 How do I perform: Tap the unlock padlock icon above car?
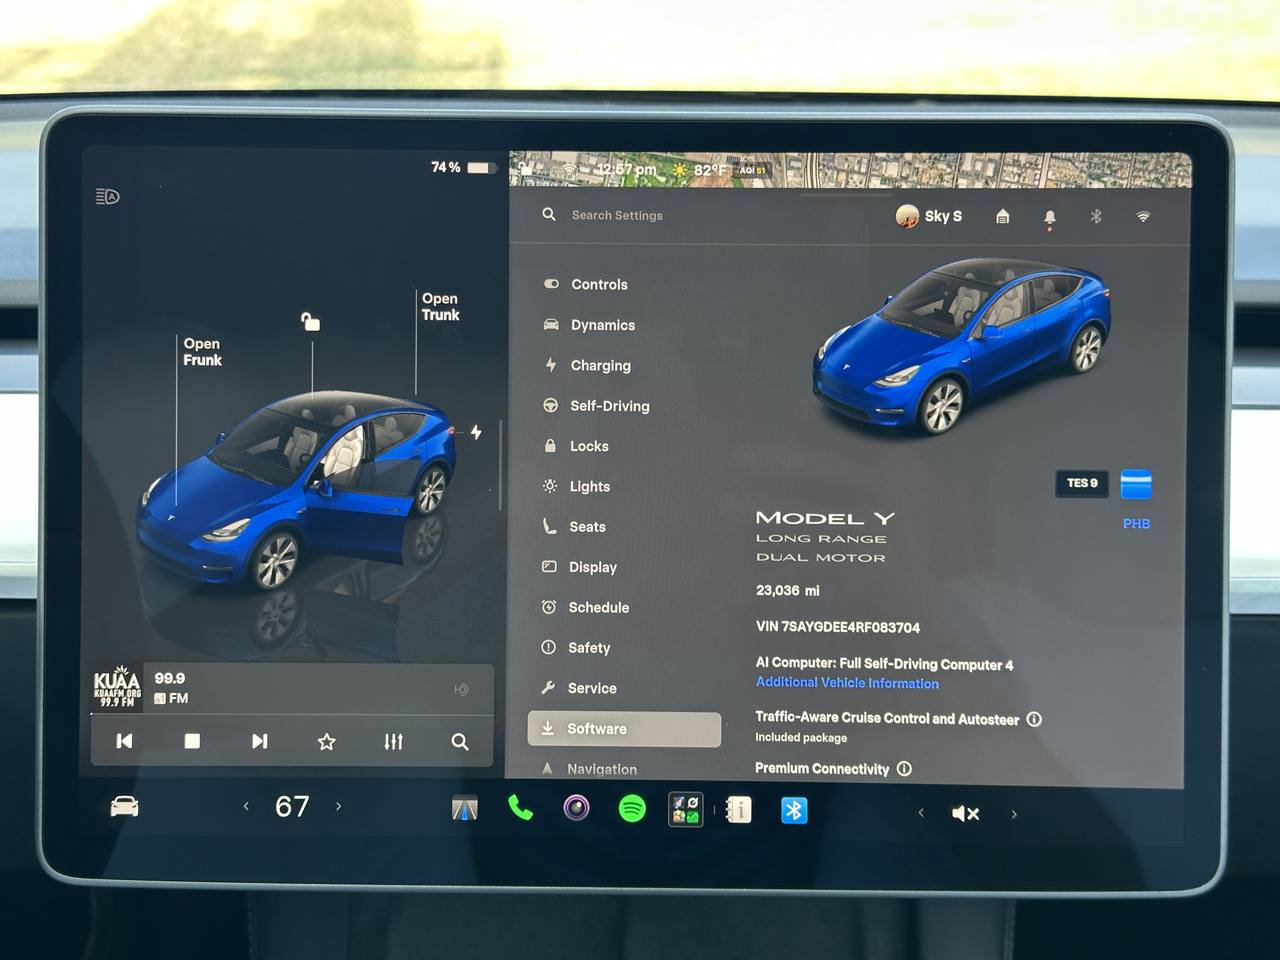point(310,321)
